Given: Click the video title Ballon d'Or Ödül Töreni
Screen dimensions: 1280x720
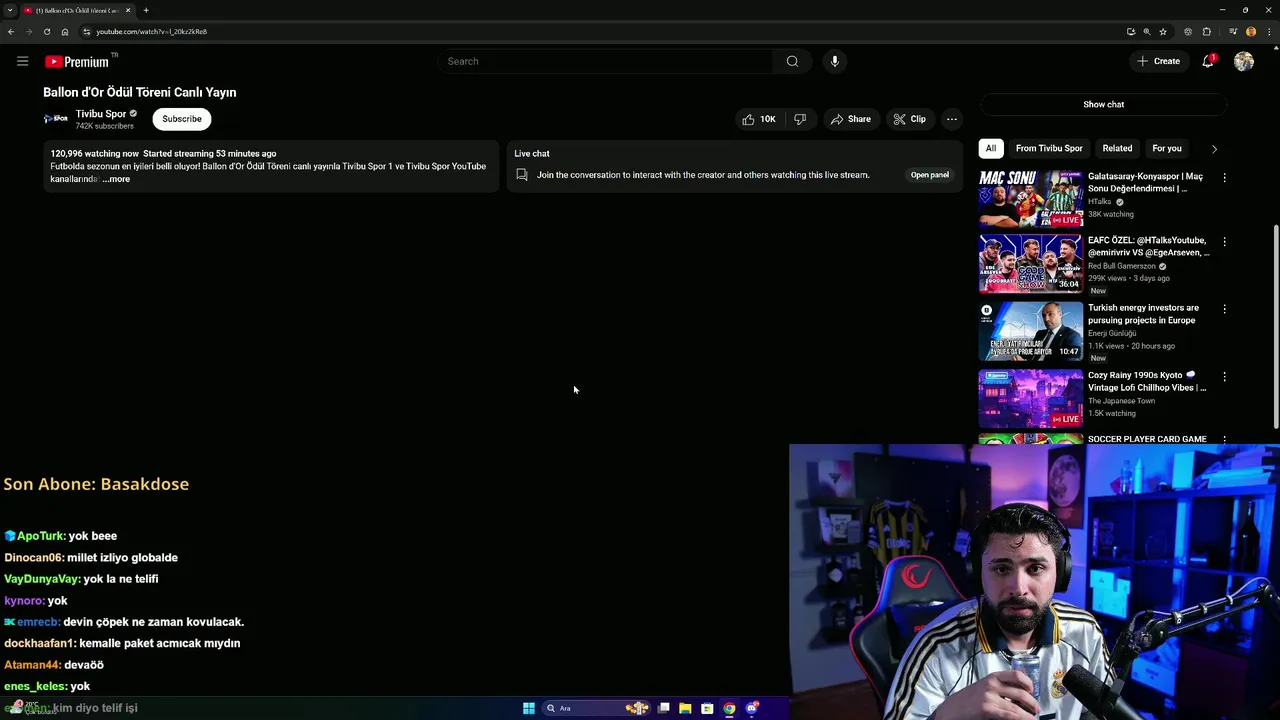Looking at the screenshot, I should 140,92.
